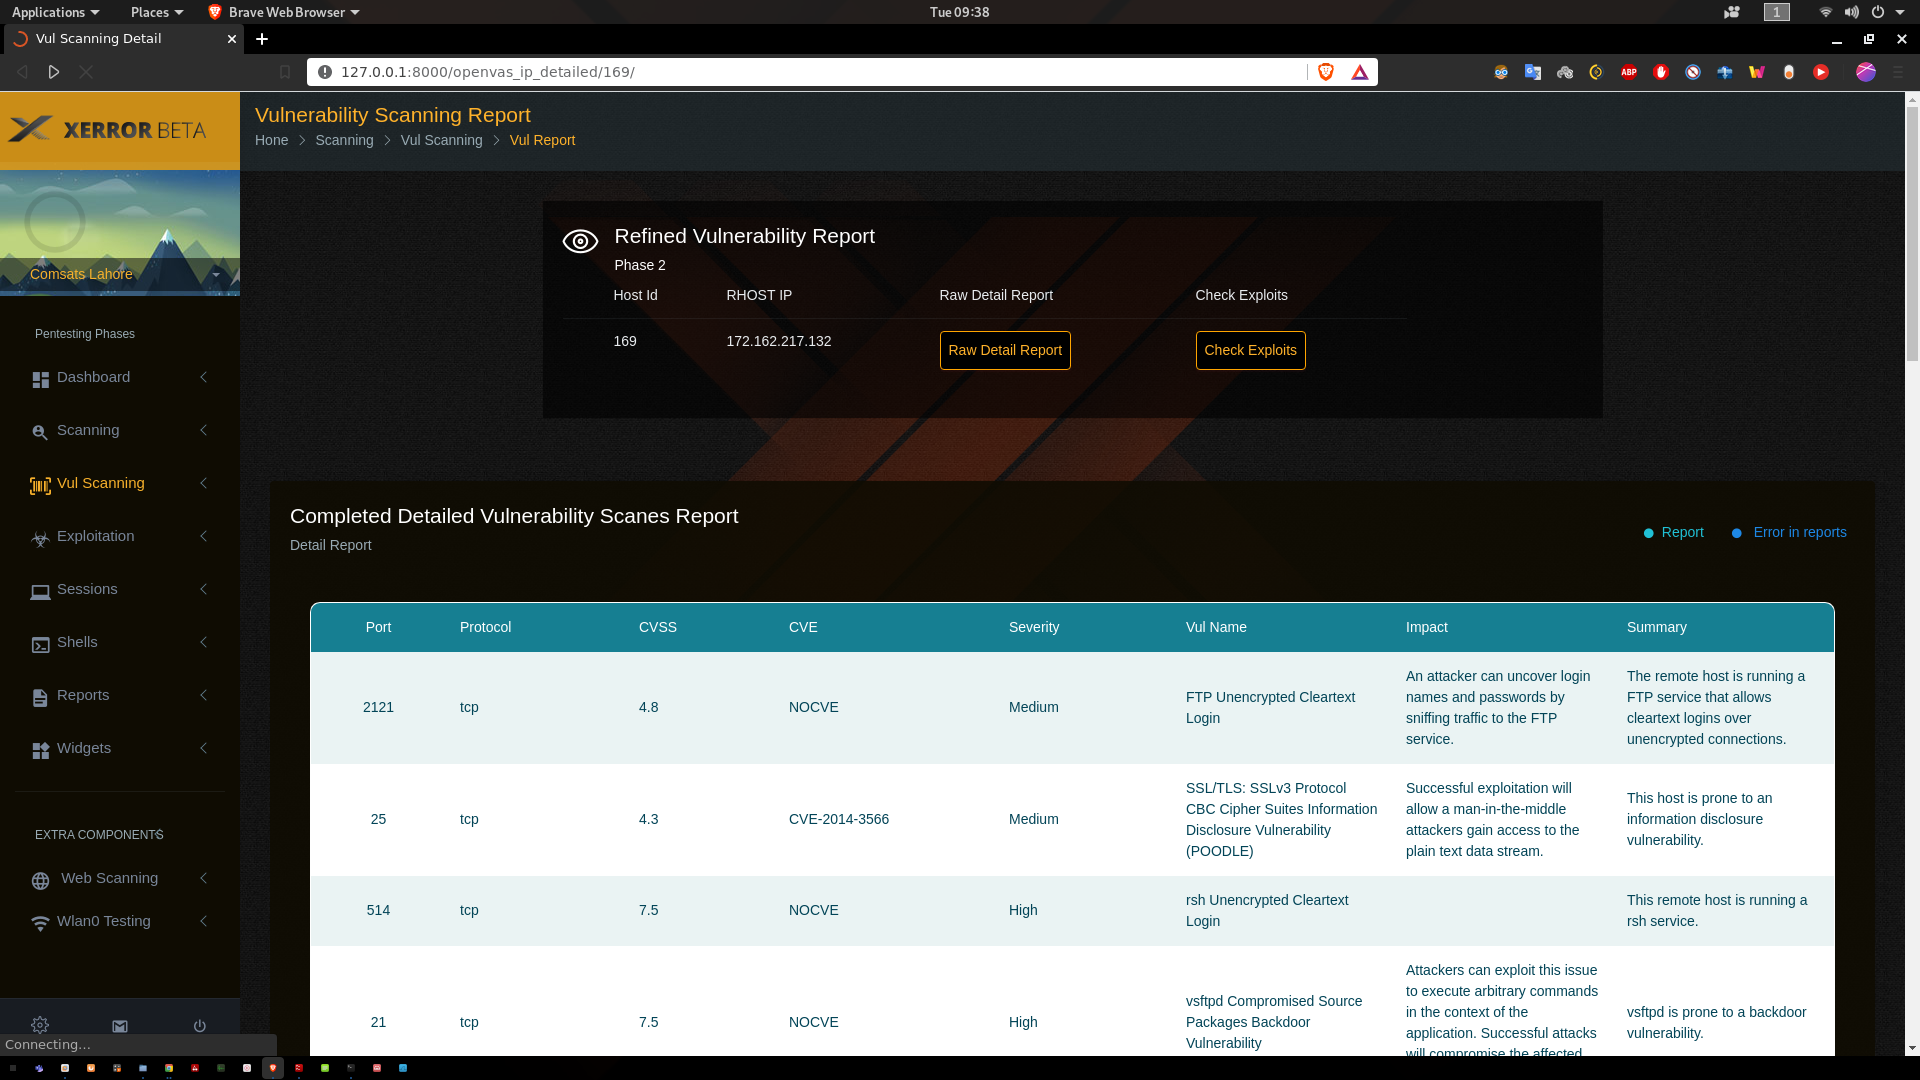Screen dimensions: 1920x1080
Task: Expand the Scanning sidebar chevron
Action: 204,430
